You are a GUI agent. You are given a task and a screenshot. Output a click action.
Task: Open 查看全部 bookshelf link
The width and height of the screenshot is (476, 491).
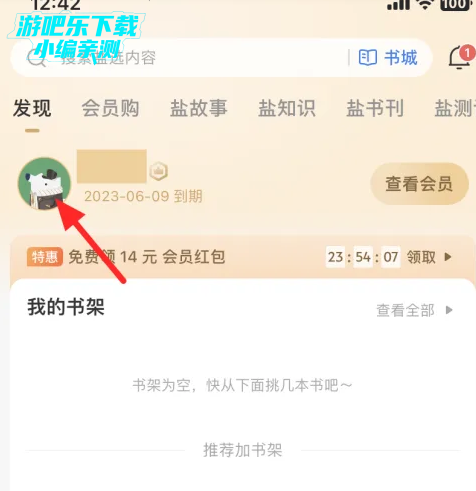click(406, 310)
